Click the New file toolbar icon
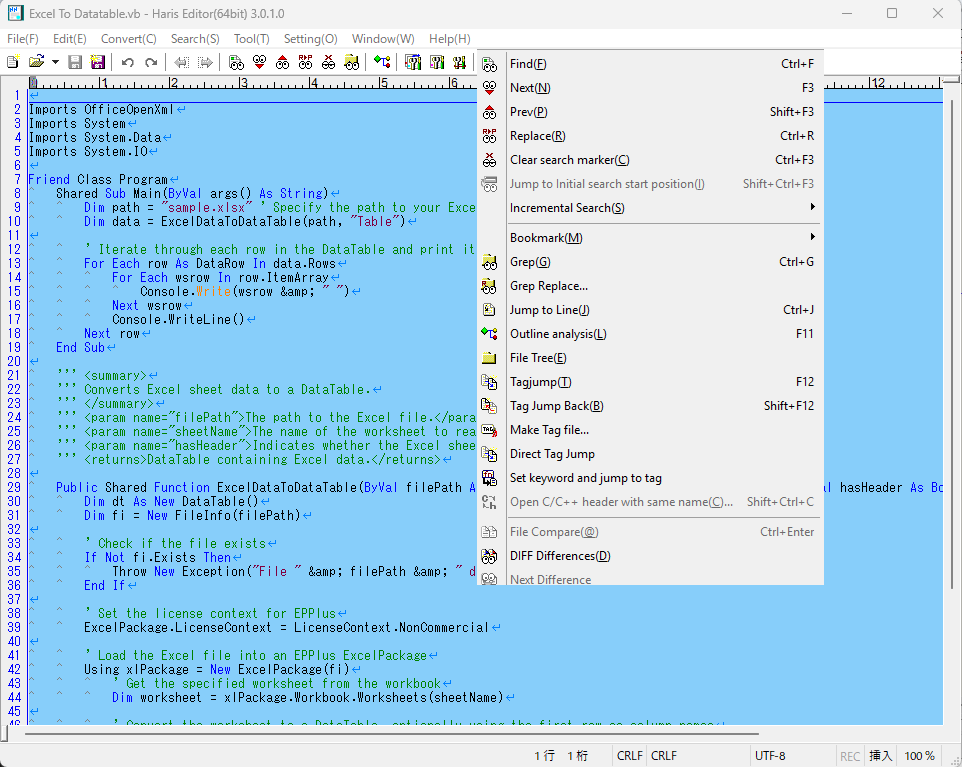The image size is (962, 767). click(x=13, y=62)
